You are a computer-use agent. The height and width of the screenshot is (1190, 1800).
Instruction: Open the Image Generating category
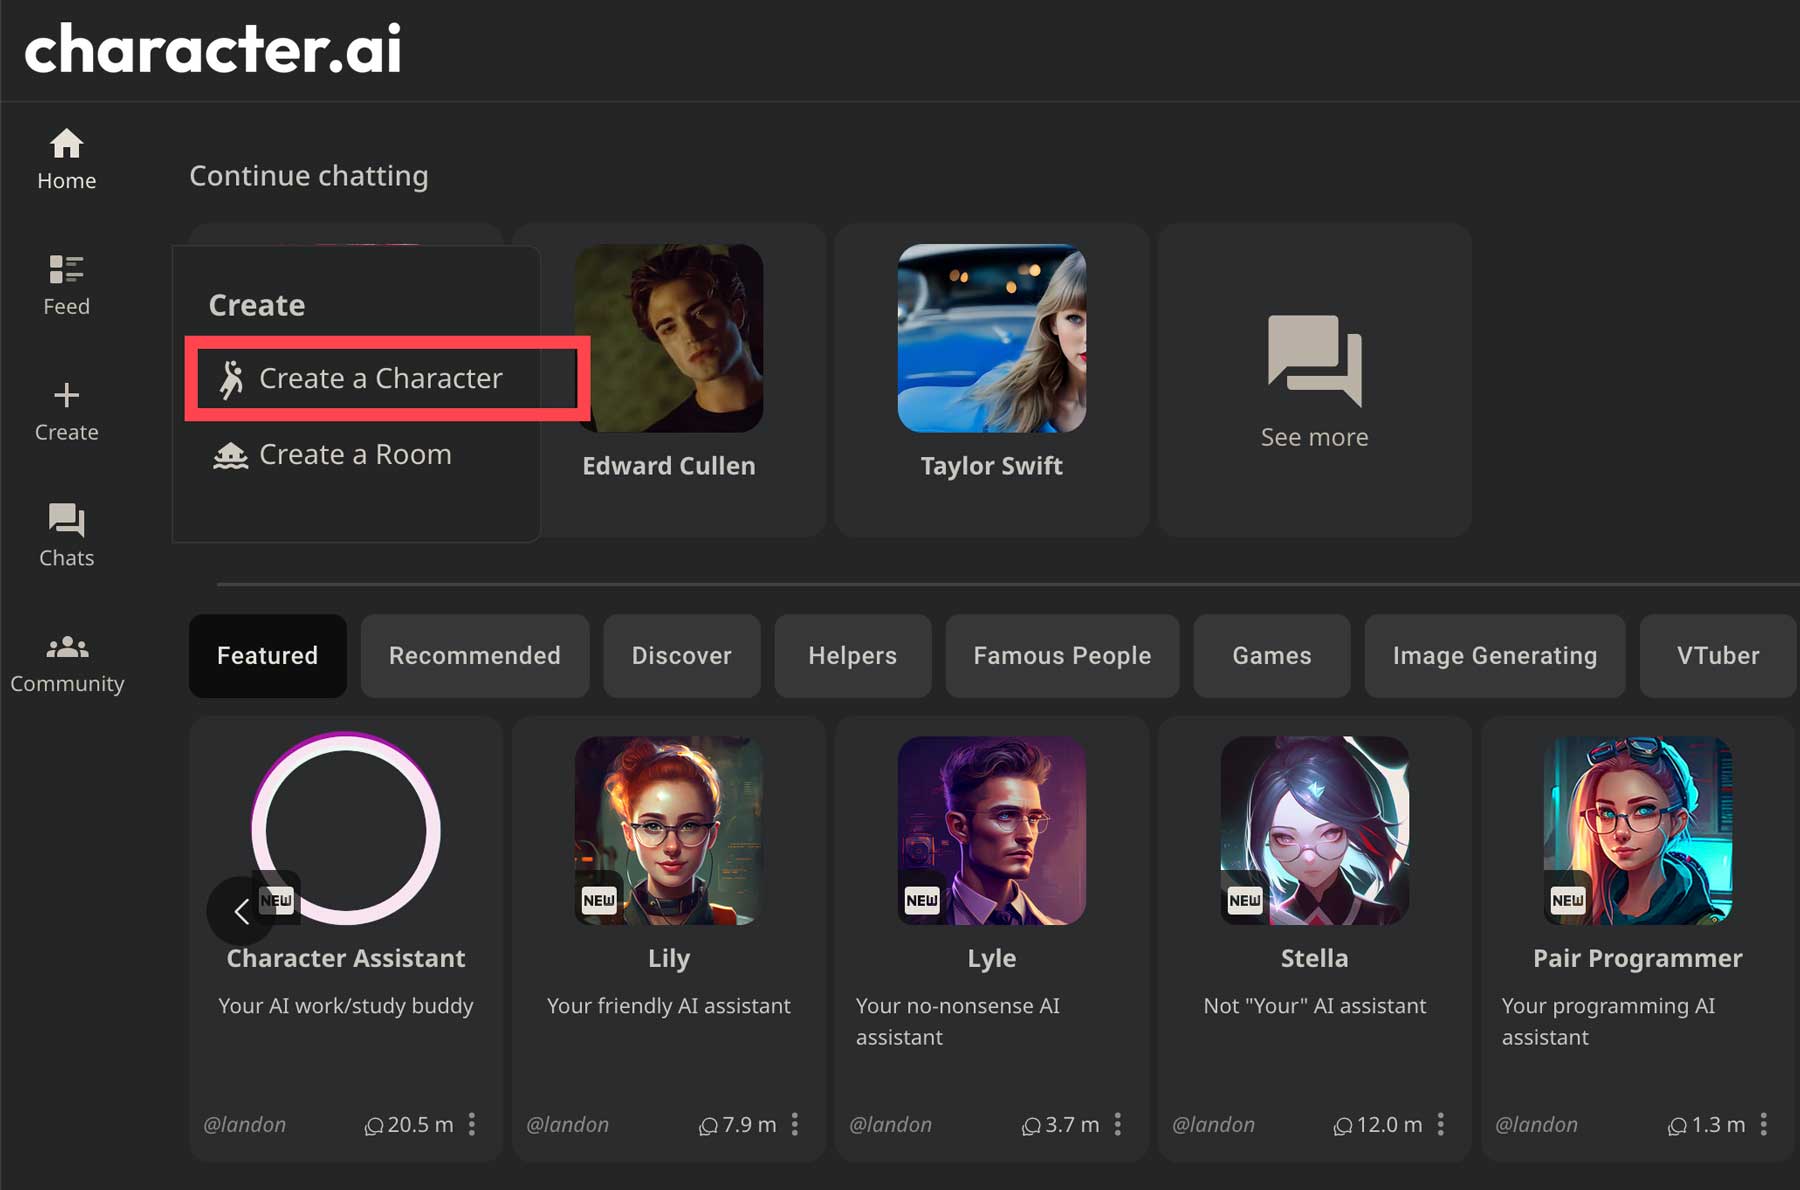1494,656
